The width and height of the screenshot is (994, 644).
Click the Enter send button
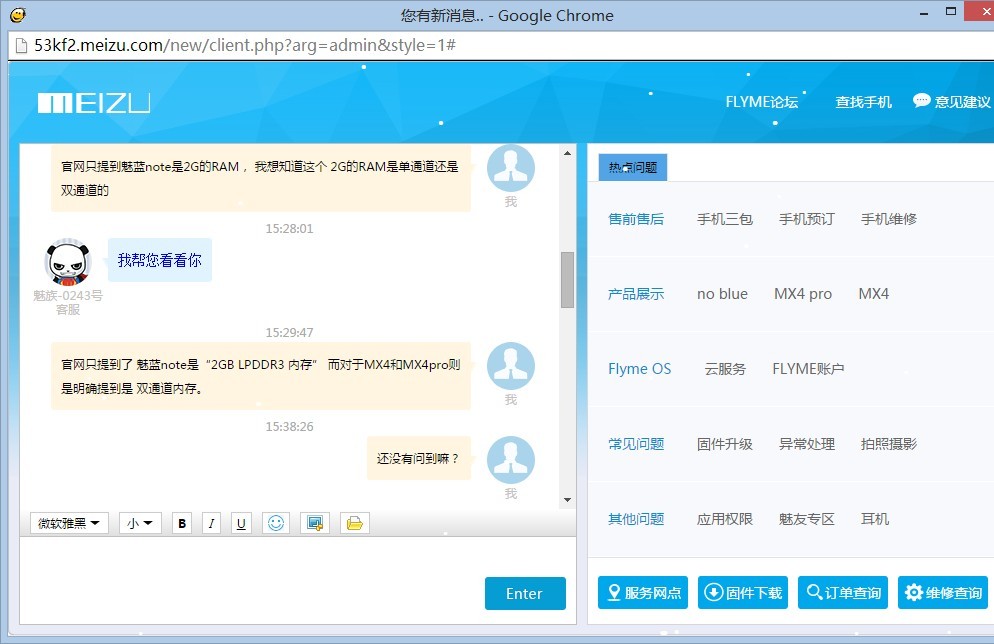pyautogui.click(x=525, y=593)
